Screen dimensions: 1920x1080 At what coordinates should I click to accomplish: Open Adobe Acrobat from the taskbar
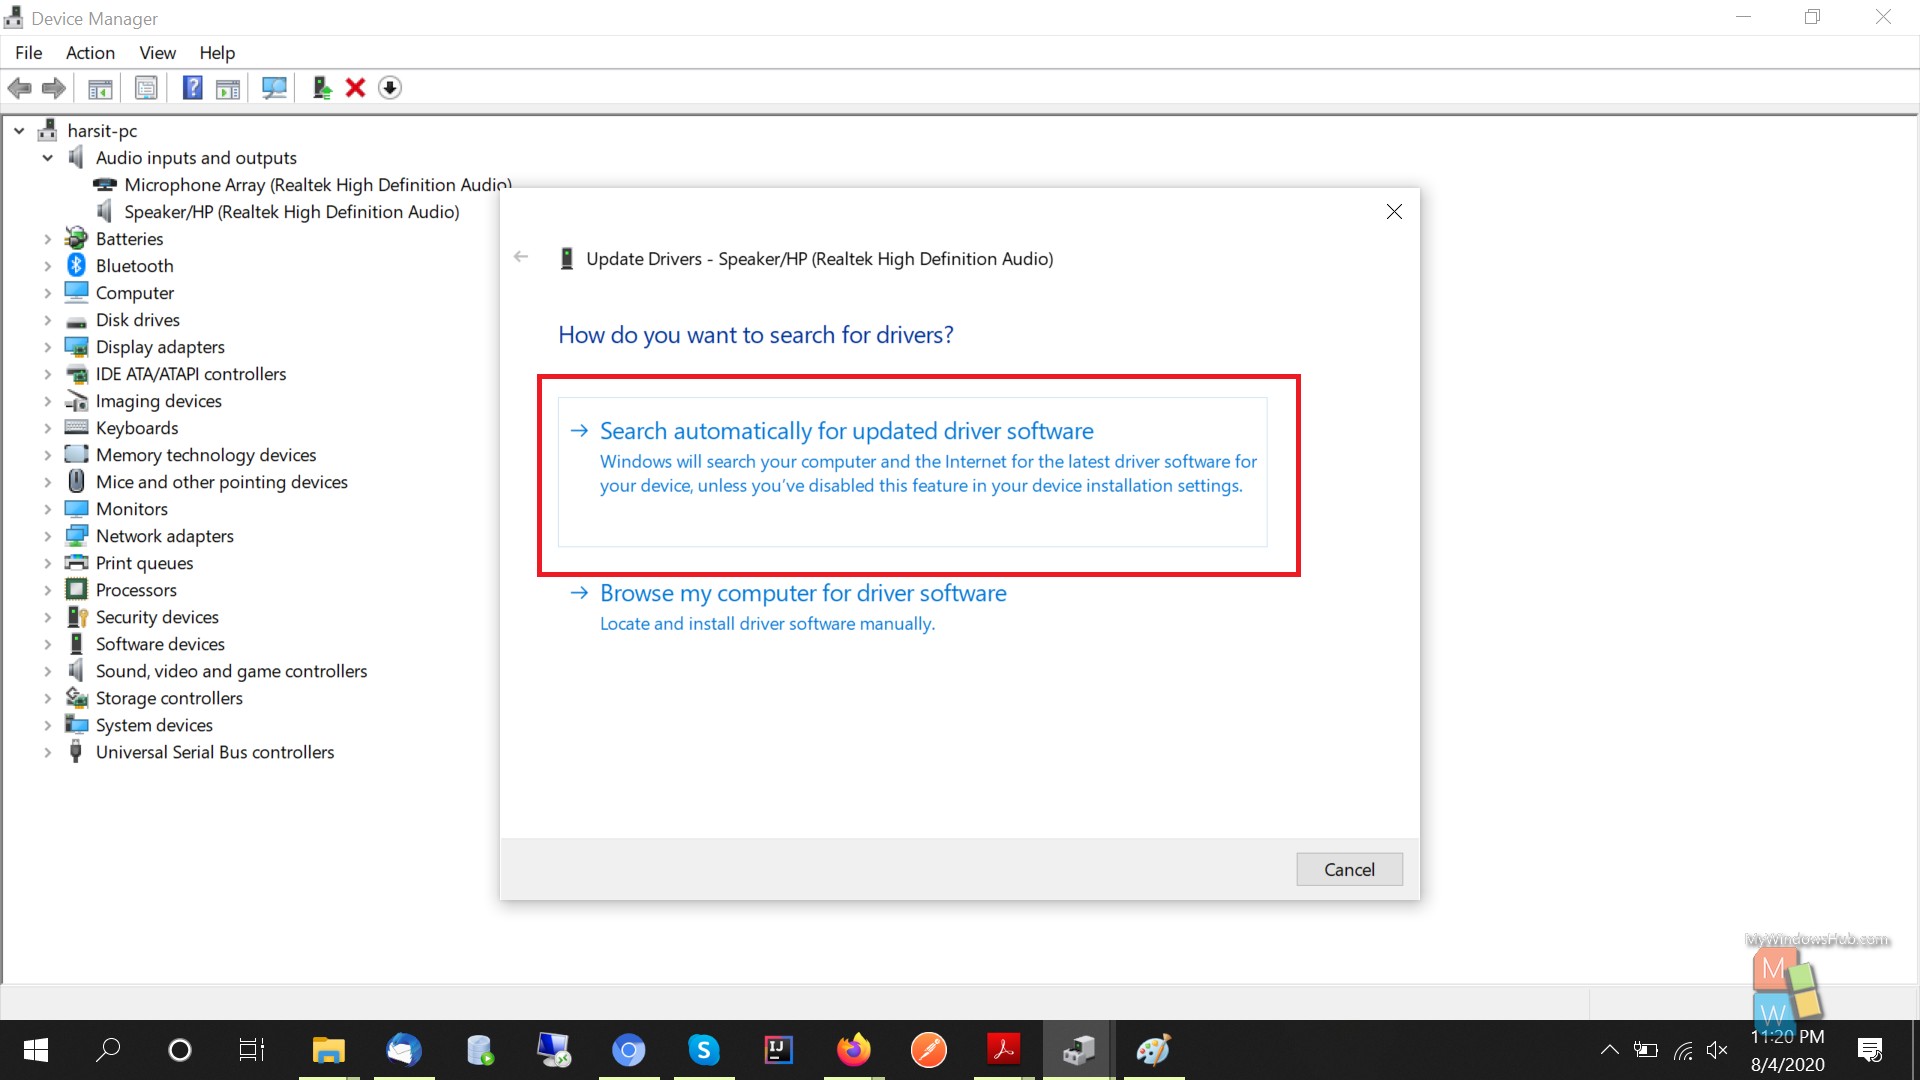pos(1004,1050)
